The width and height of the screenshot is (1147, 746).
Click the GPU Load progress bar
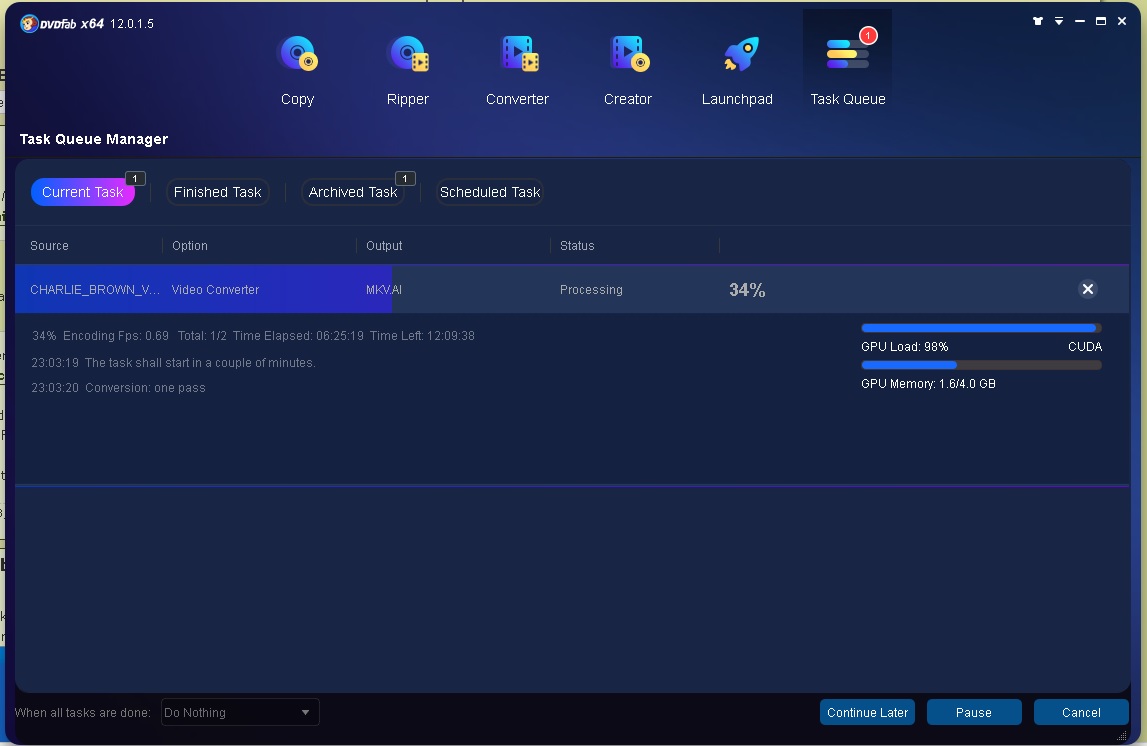coord(980,328)
